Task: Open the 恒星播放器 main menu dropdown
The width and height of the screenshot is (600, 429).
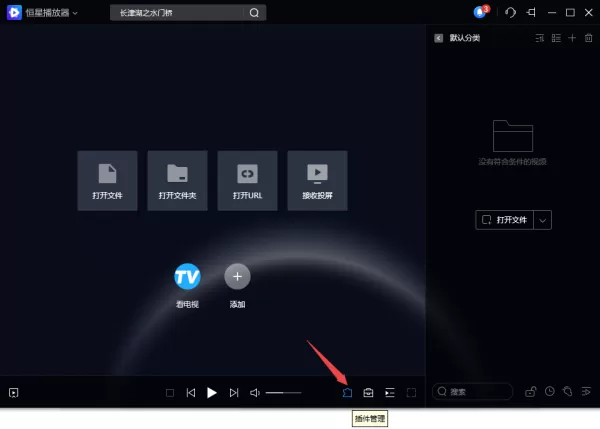Action: click(75, 13)
